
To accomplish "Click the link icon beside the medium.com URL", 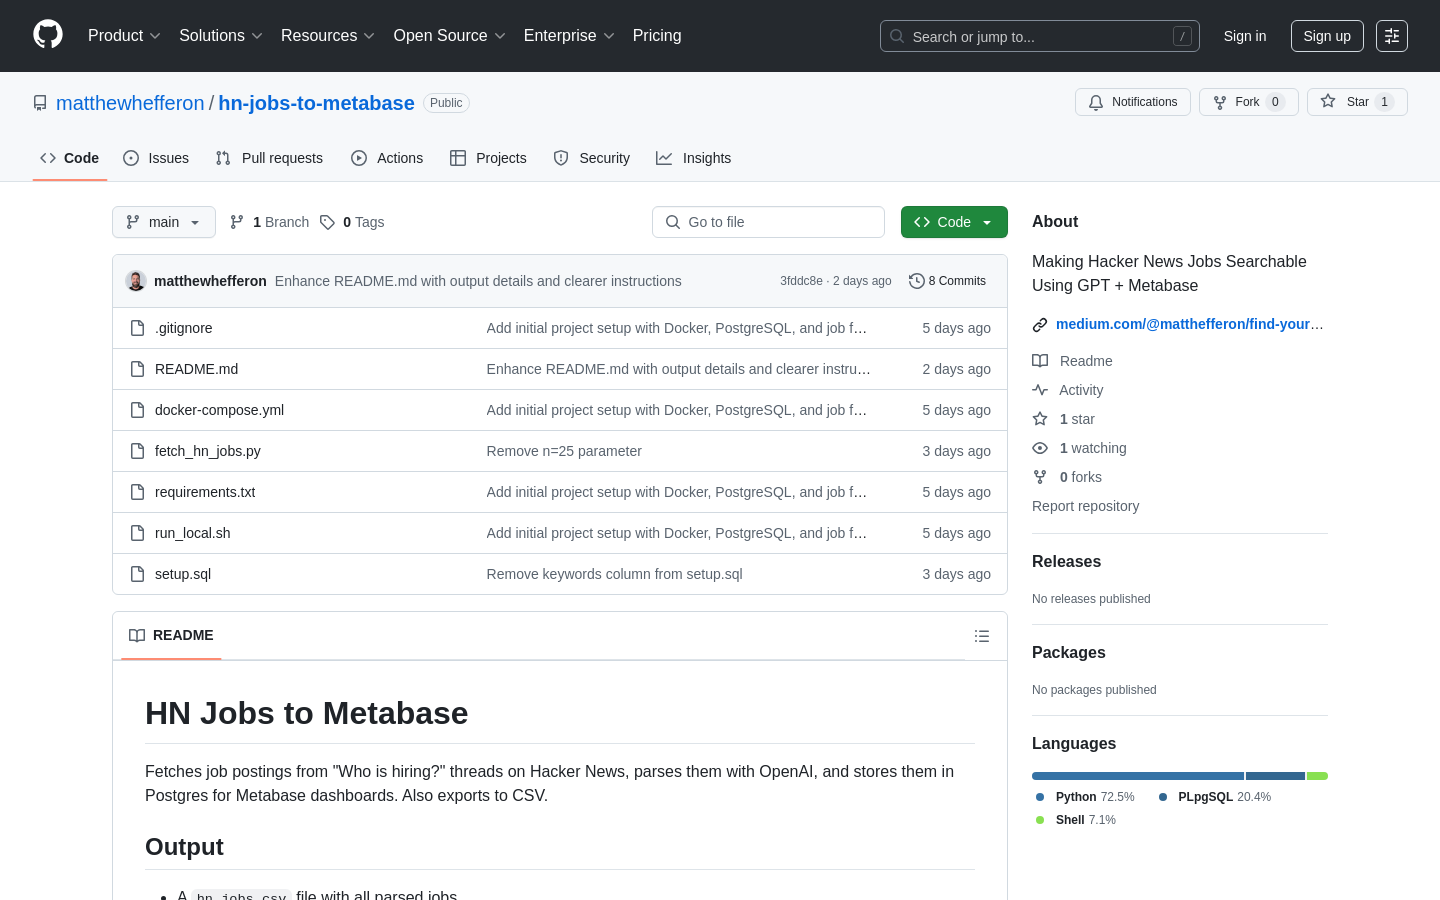I will (1040, 324).
